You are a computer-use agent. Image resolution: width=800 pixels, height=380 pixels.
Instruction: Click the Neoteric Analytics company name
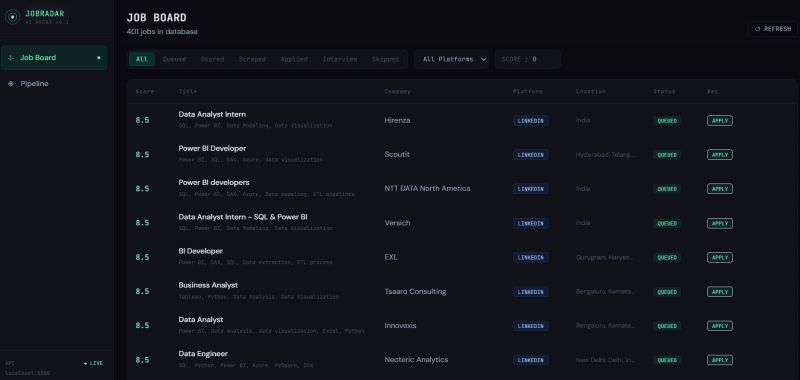click(416, 360)
